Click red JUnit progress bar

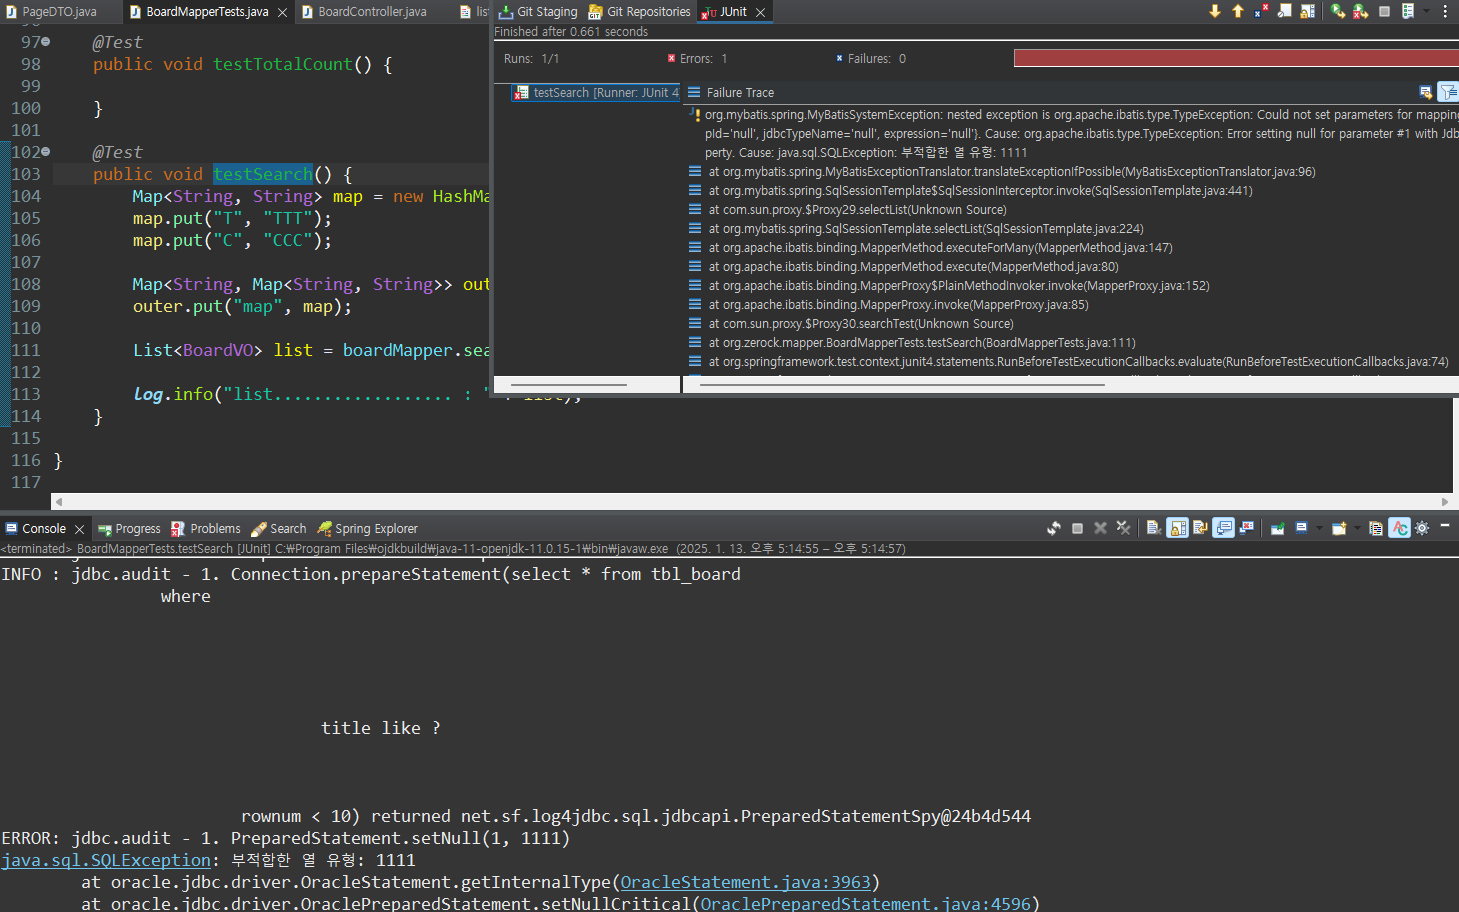[1236, 58]
